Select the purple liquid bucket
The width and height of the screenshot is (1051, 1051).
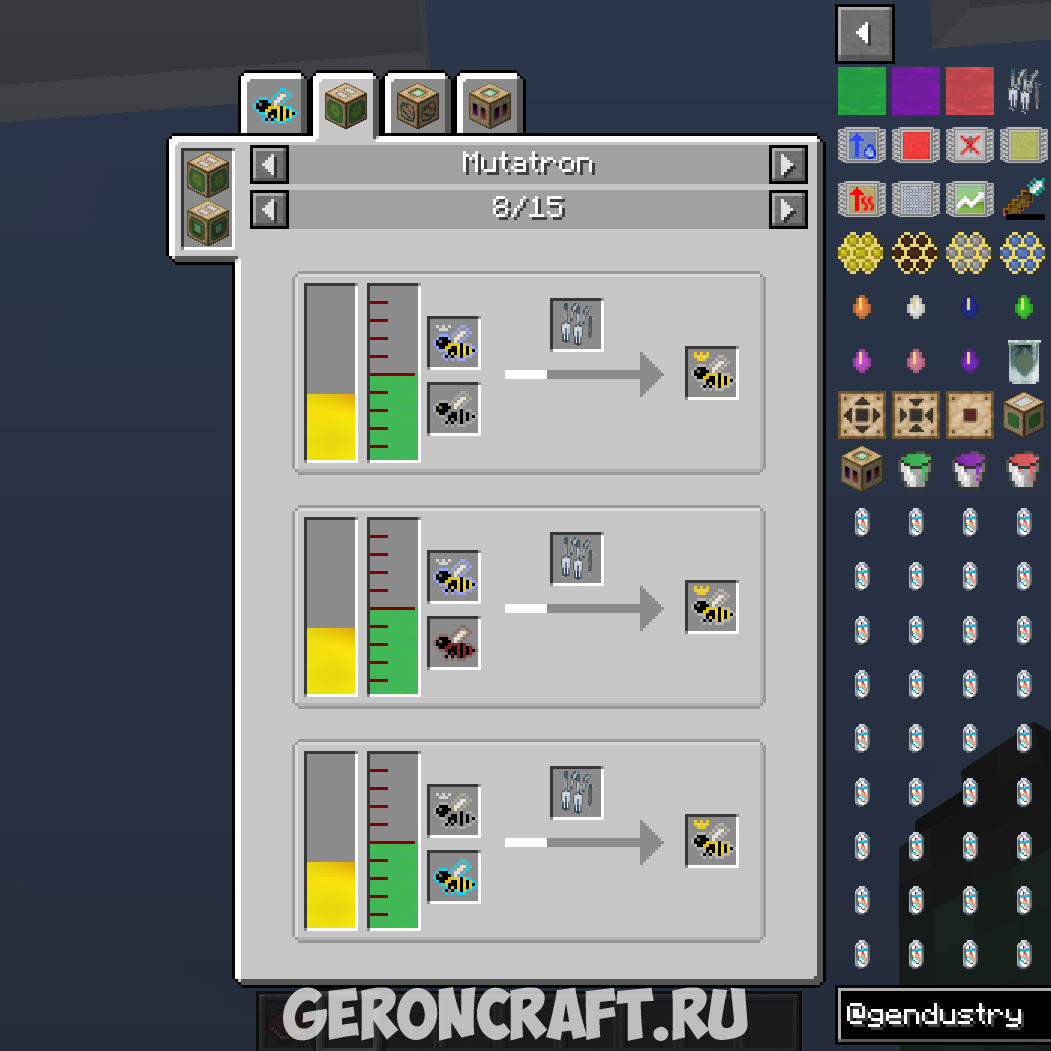[970, 469]
